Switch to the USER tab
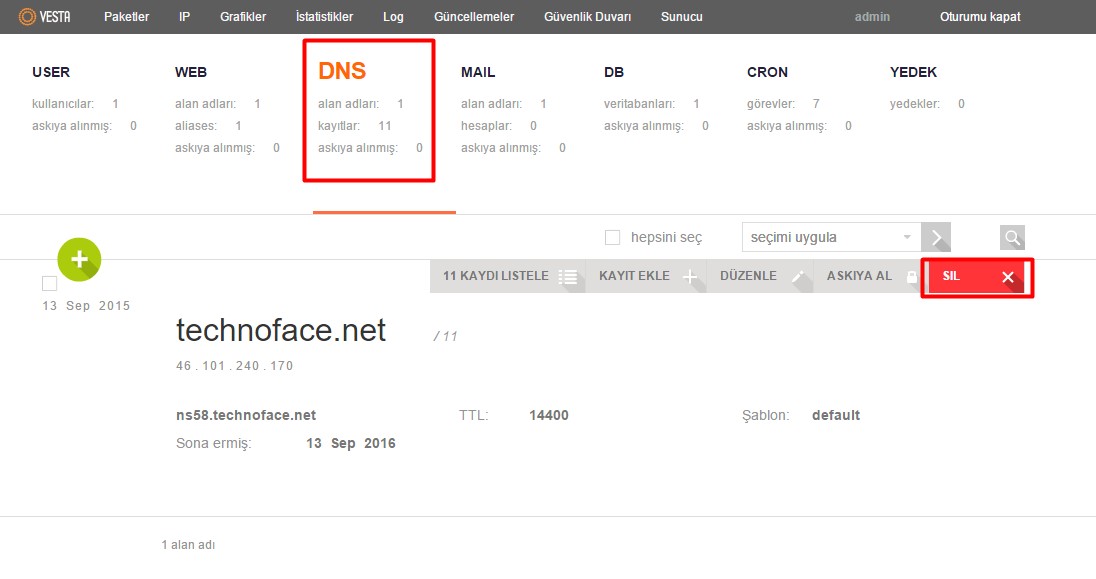Image resolution: width=1096 pixels, height=579 pixels. (x=51, y=72)
